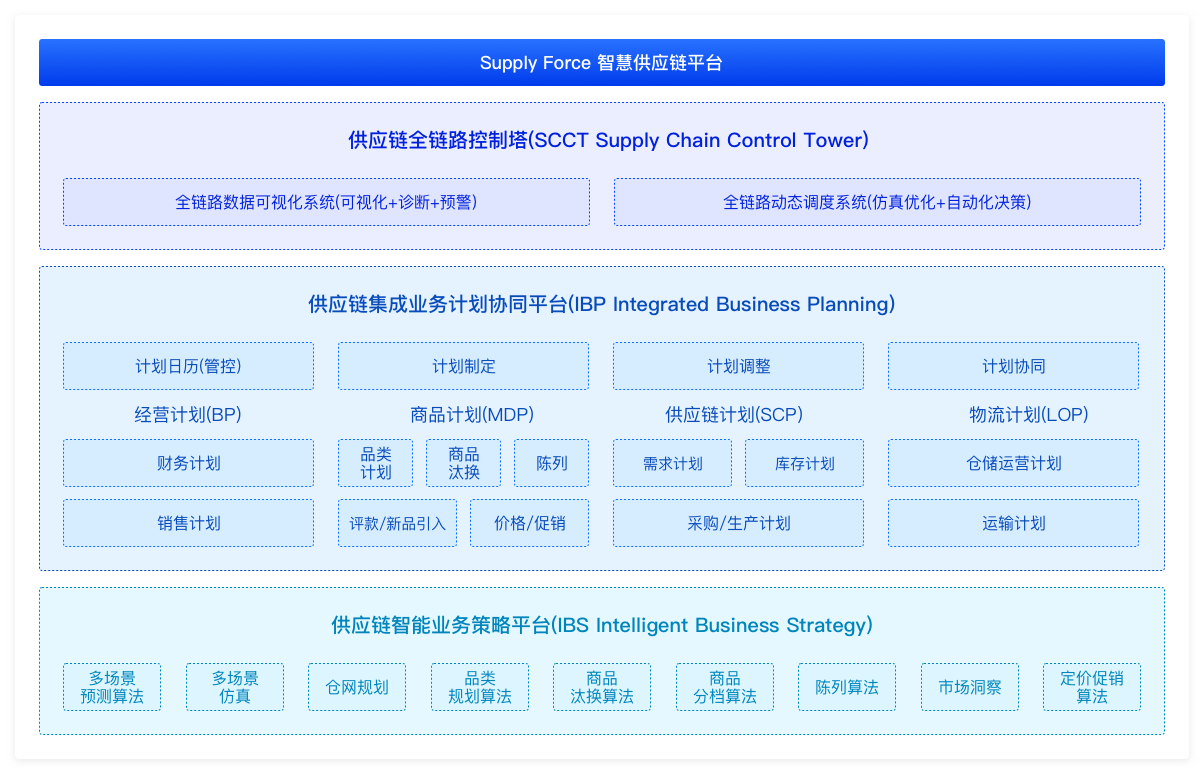Select the 品类计划 box

click(x=376, y=463)
